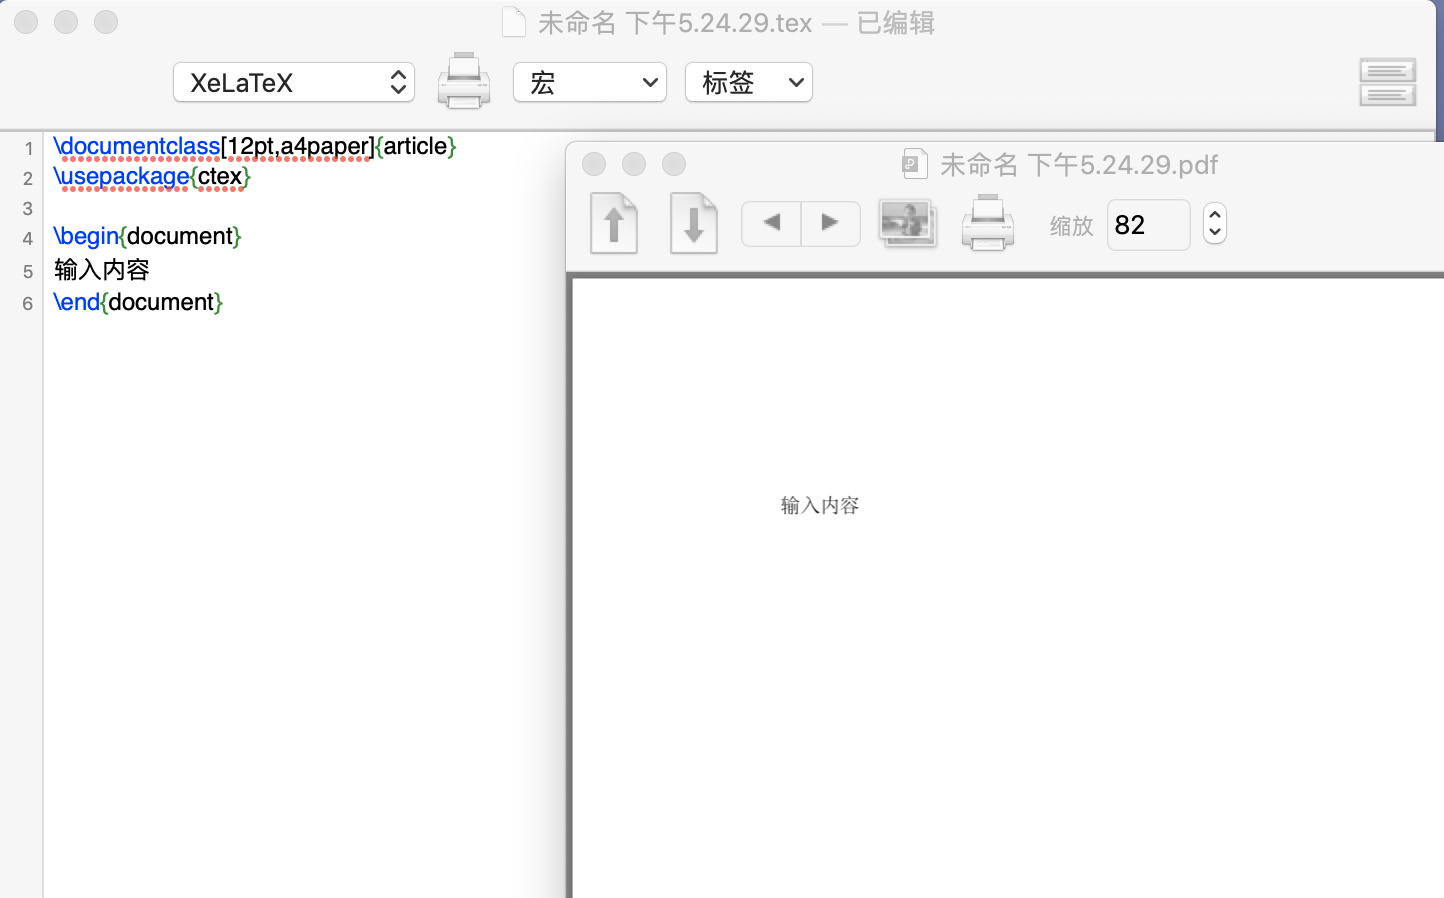Open the 宏 macros dropdown
Image resolution: width=1444 pixels, height=898 pixels.
pyautogui.click(x=589, y=82)
